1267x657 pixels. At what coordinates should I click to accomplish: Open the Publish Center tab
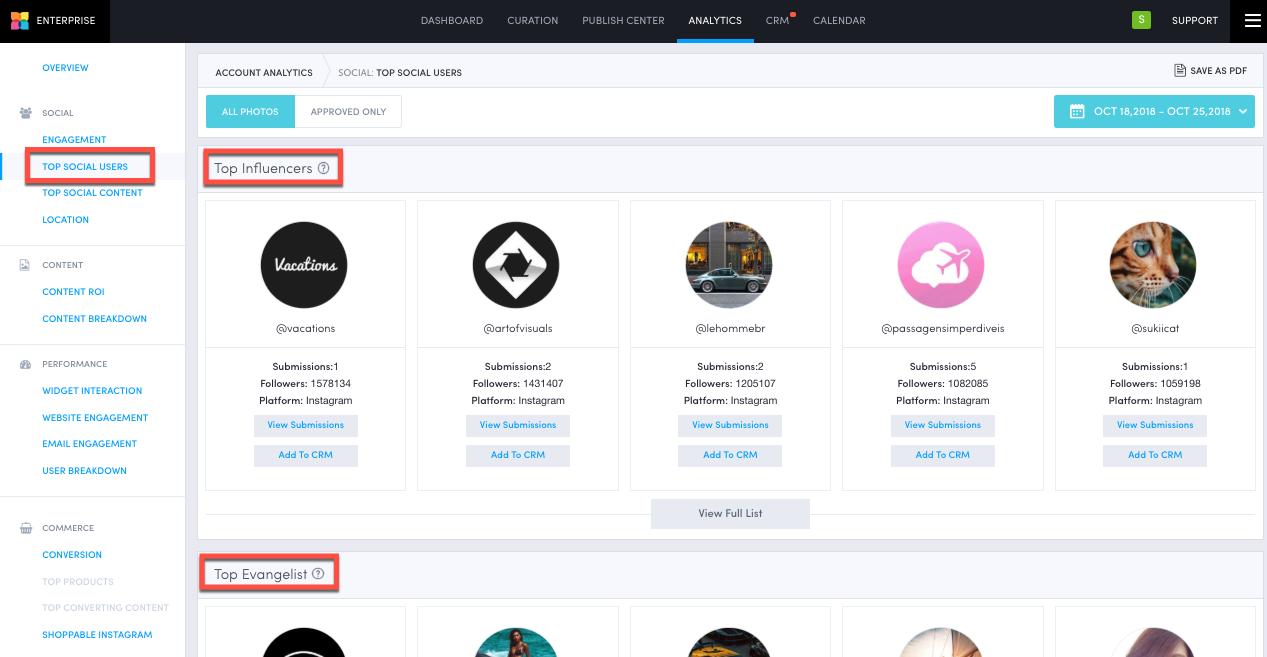pyautogui.click(x=623, y=21)
